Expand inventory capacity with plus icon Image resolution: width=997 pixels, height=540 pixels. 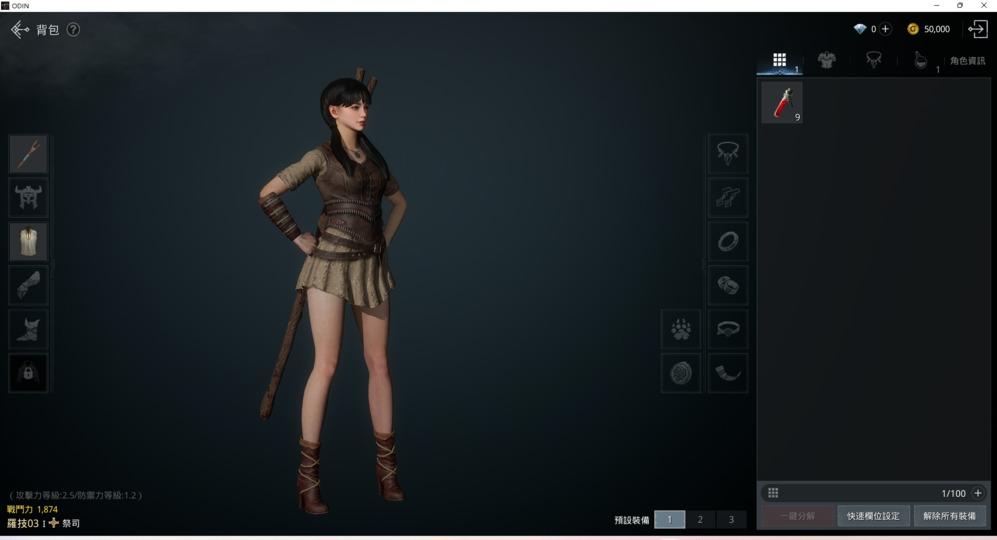(978, 493)
